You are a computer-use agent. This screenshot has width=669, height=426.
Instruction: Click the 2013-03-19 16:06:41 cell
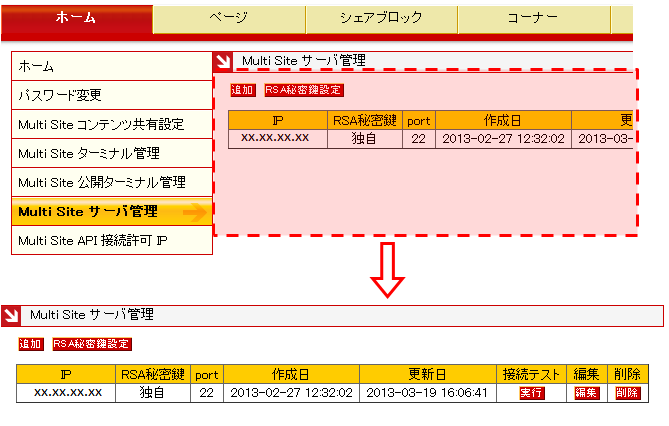click(x=428, y=393)
